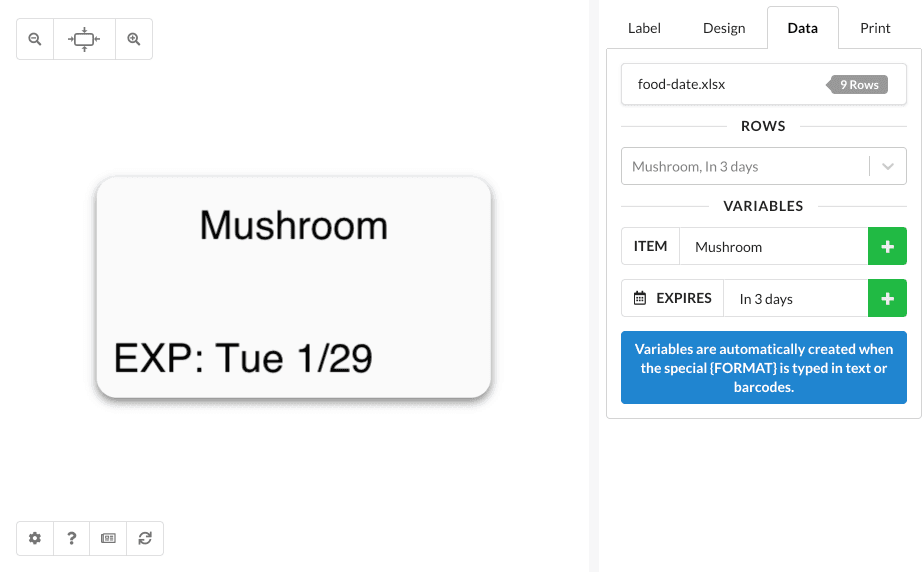Open the rows dropdown showing Mushroom
Screen dimensions: 924x572
click(745, 167)
